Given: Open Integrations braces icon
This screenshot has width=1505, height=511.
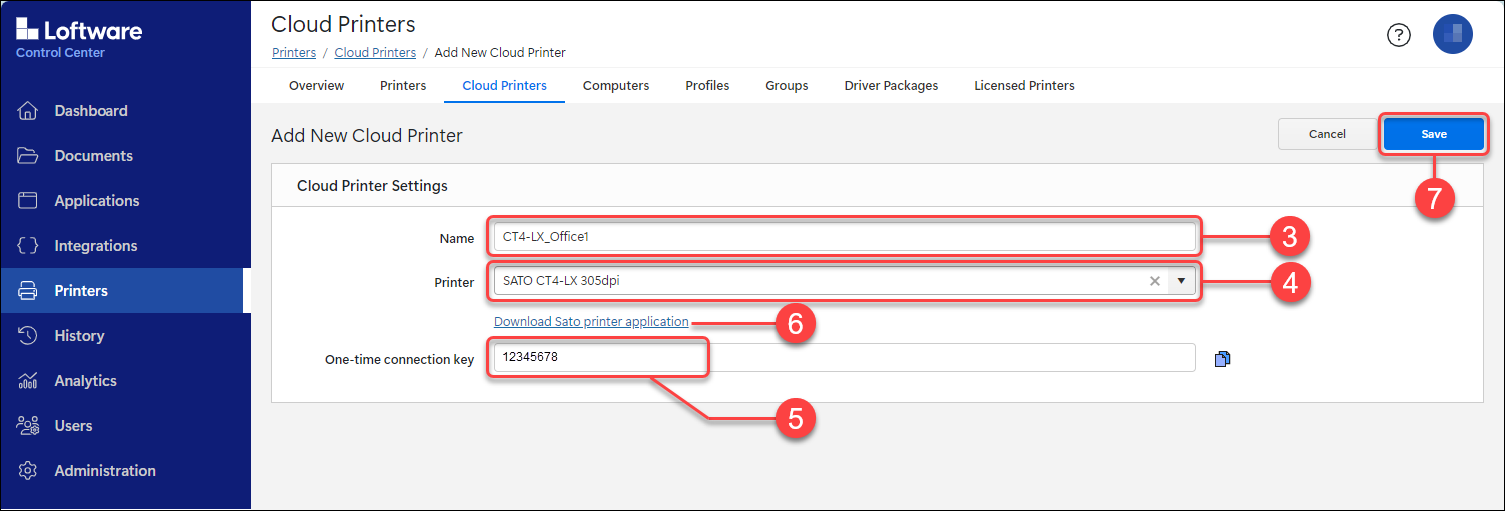Looking at the screenshot, I should point(28,246).
